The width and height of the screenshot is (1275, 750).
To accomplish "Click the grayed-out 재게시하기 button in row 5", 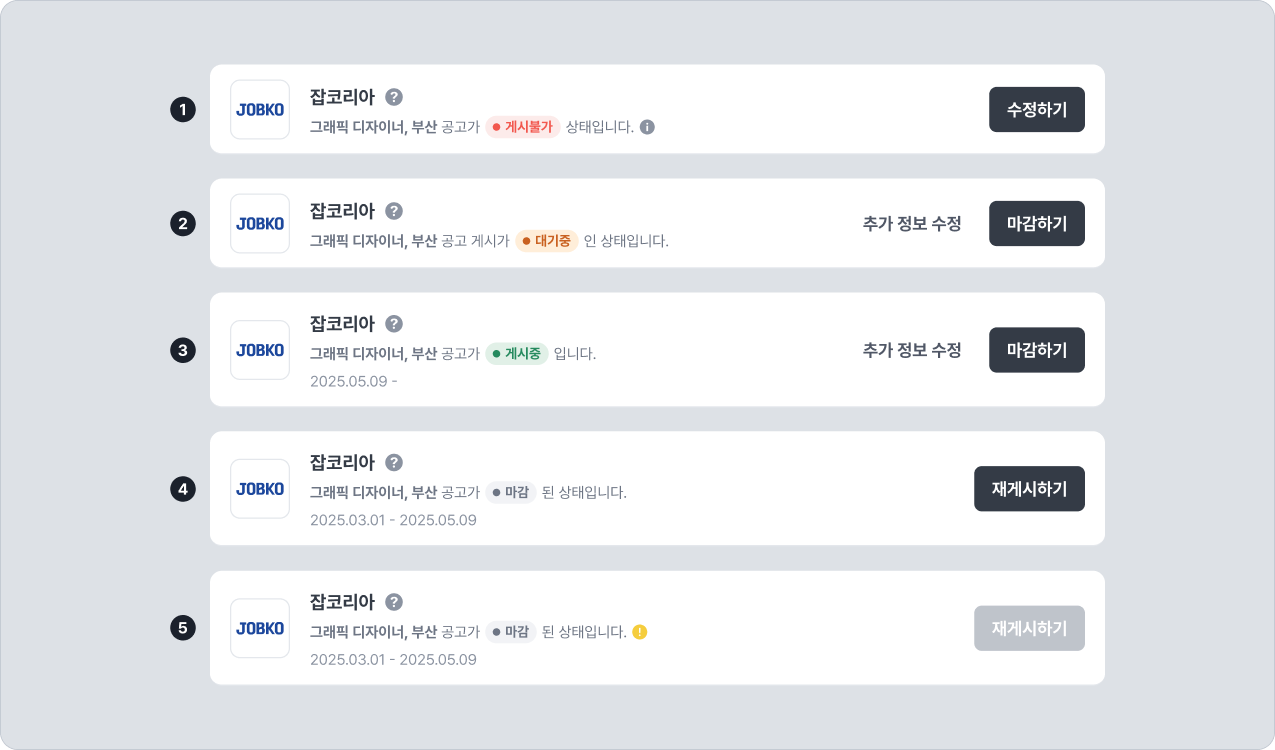I will [1029, 628].
